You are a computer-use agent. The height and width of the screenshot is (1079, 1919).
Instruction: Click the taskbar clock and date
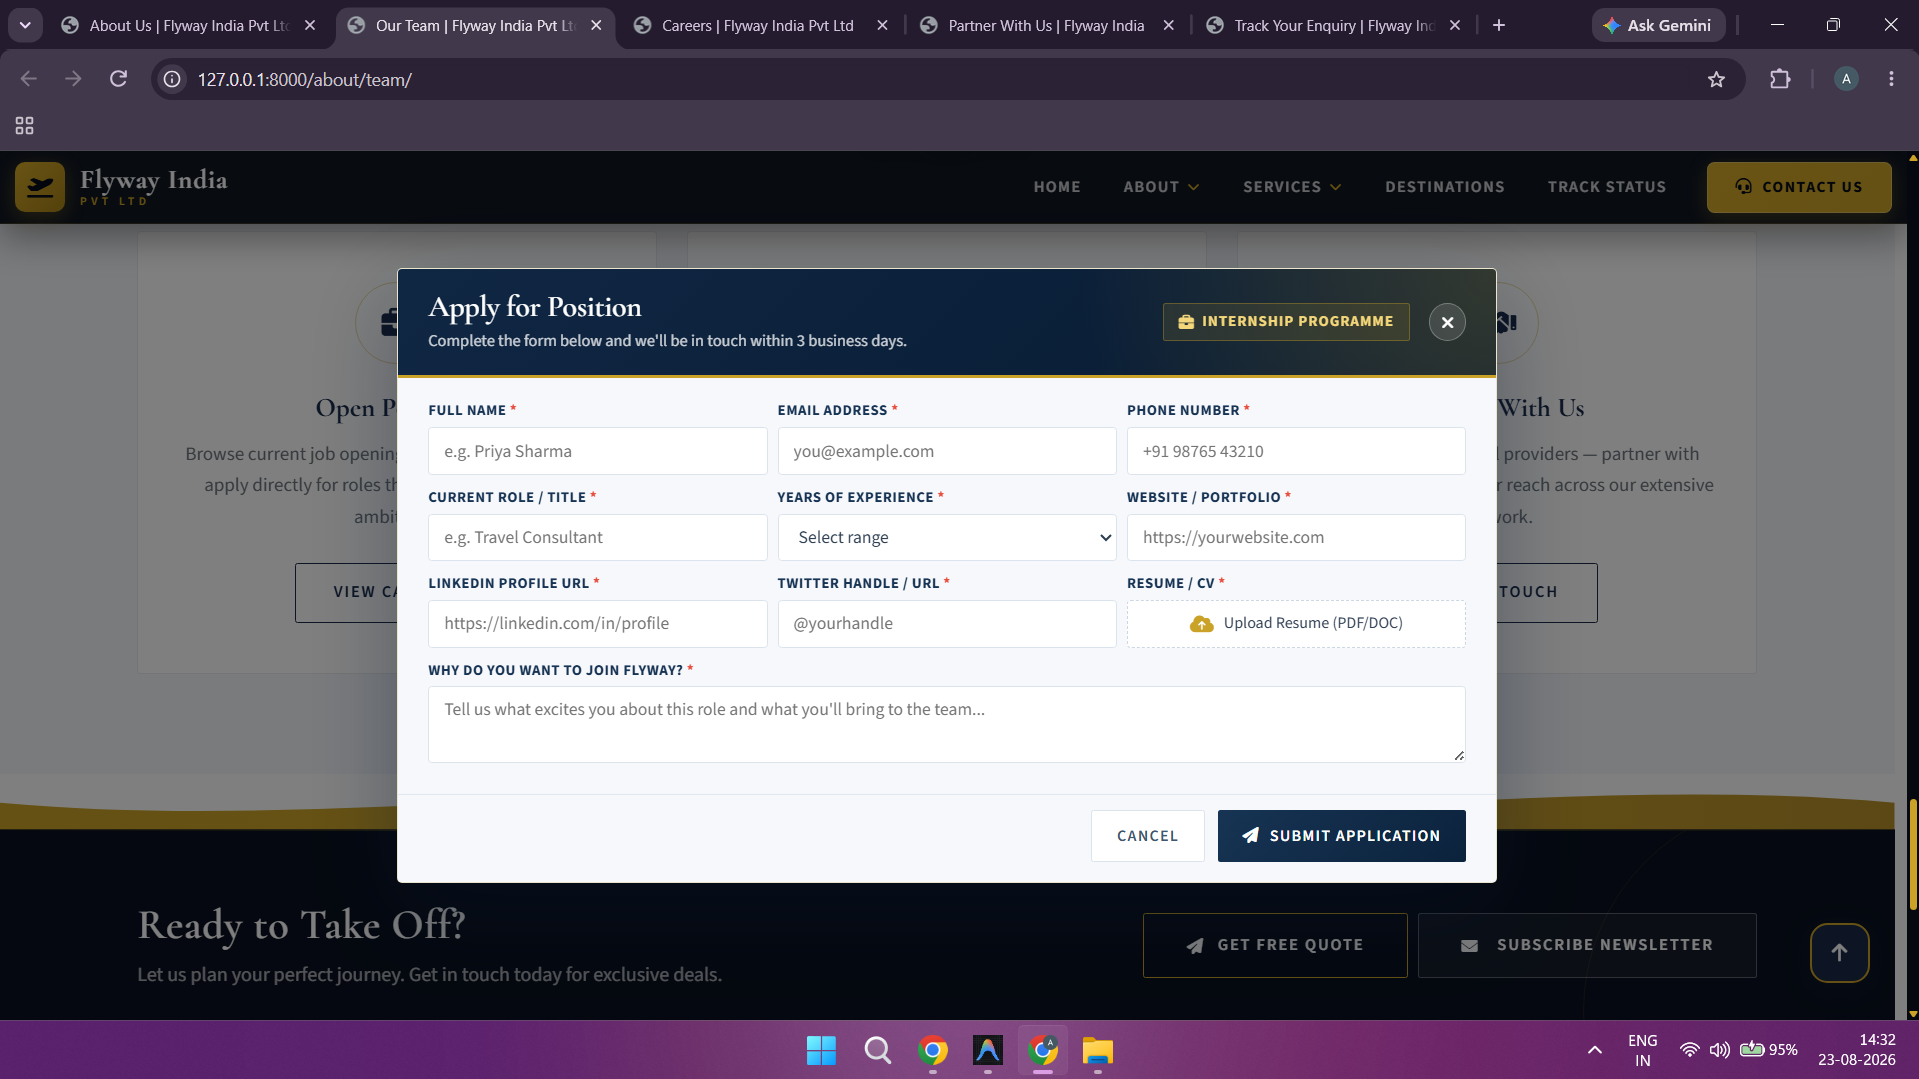[1857, 1050]
